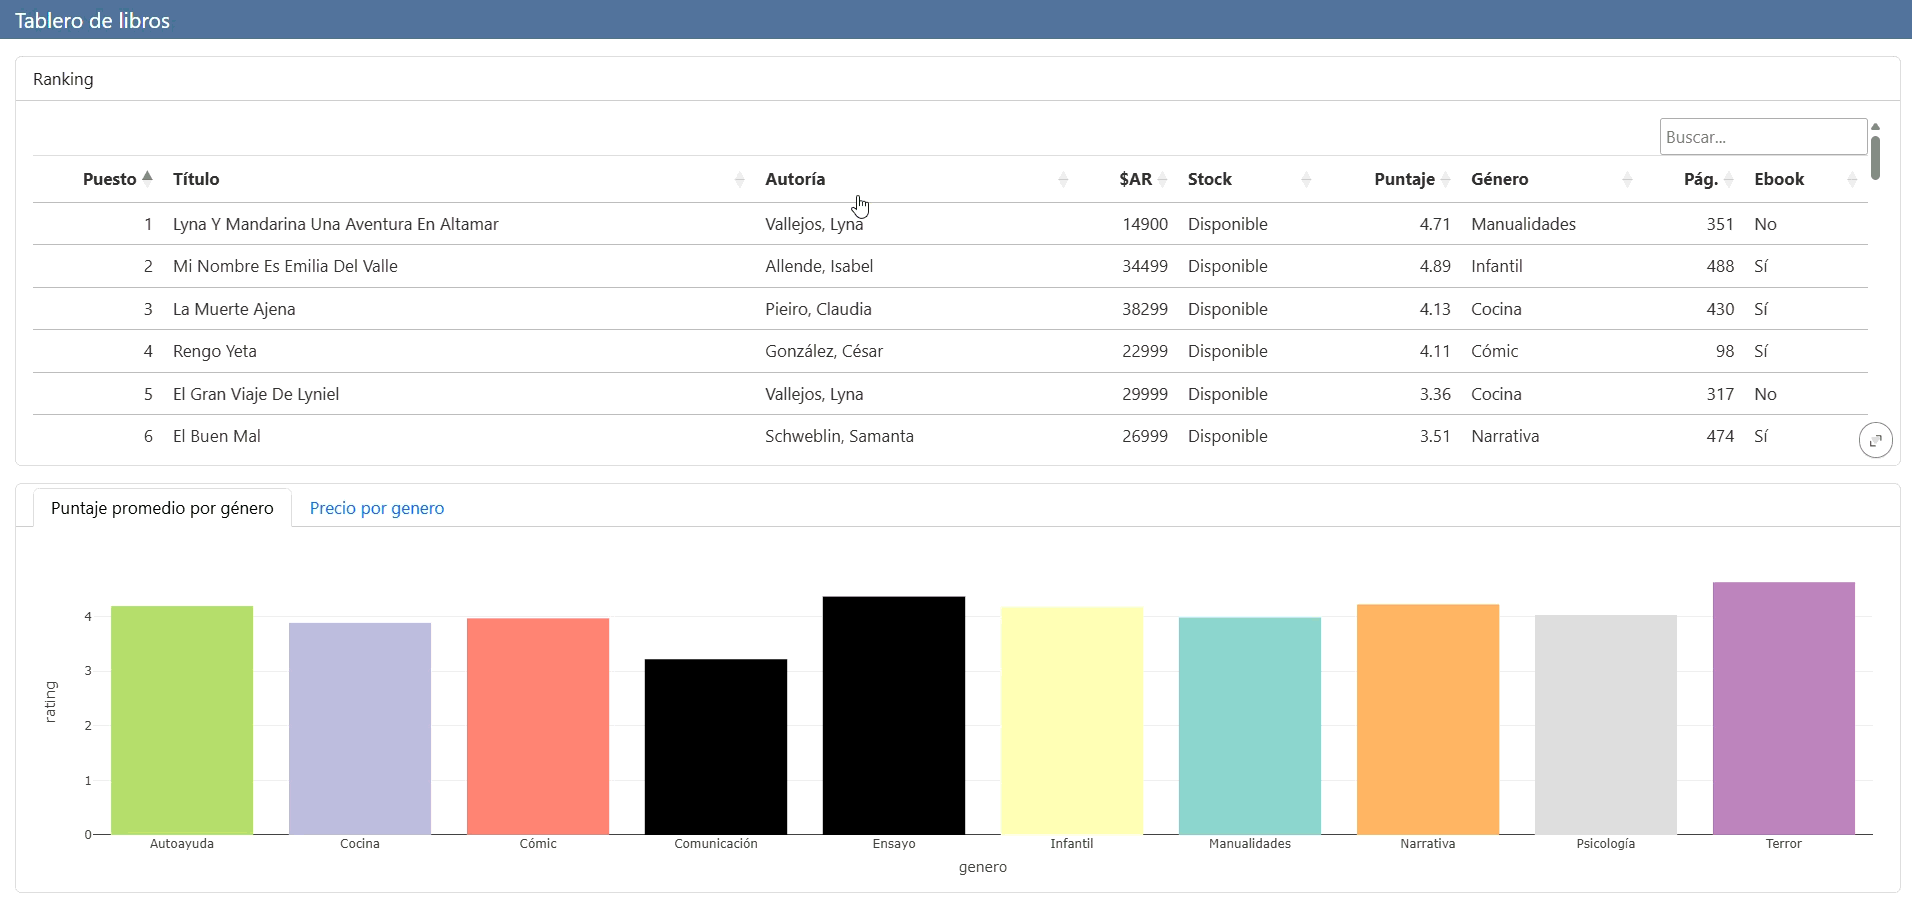Click the green Autoayuda bar
Image resolution: width=1912 pixels, height=910 pixels.
coord(182,720)
